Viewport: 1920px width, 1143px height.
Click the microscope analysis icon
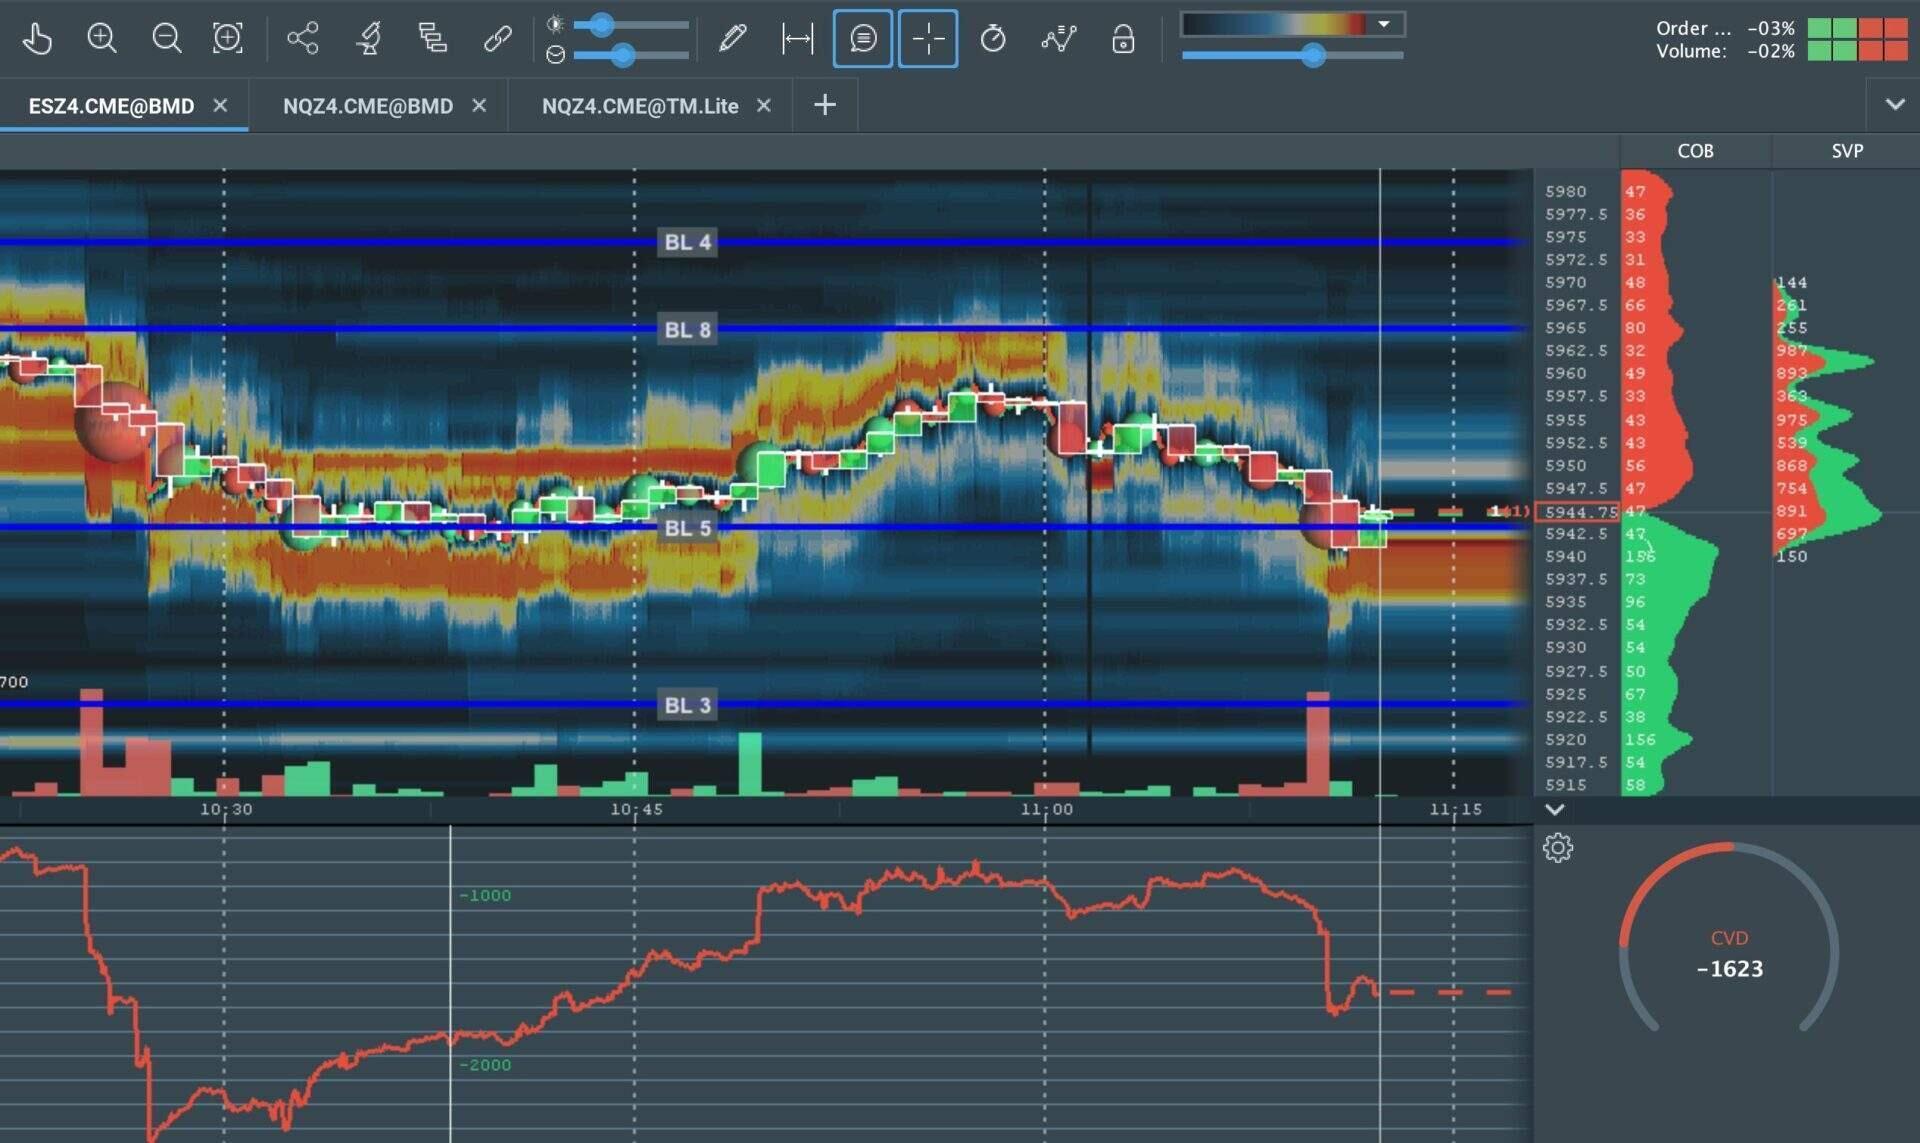[x=367, y=38]
